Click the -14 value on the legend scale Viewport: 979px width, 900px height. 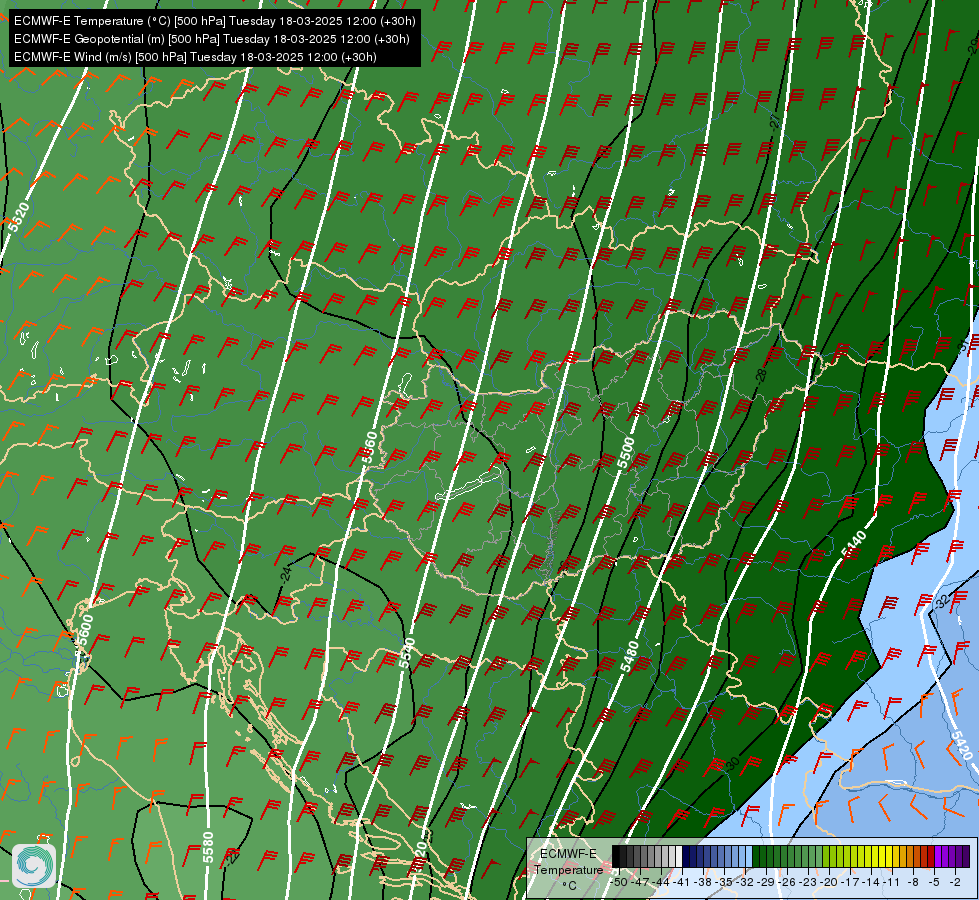coord(871,882)
